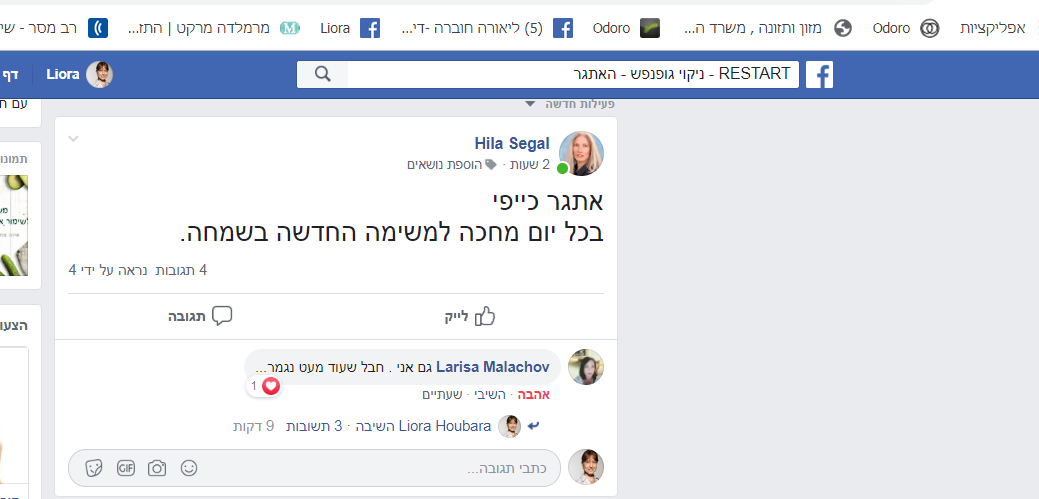Click the Facebook logo icon in header

pyautogui.click(x=819, y=75)
